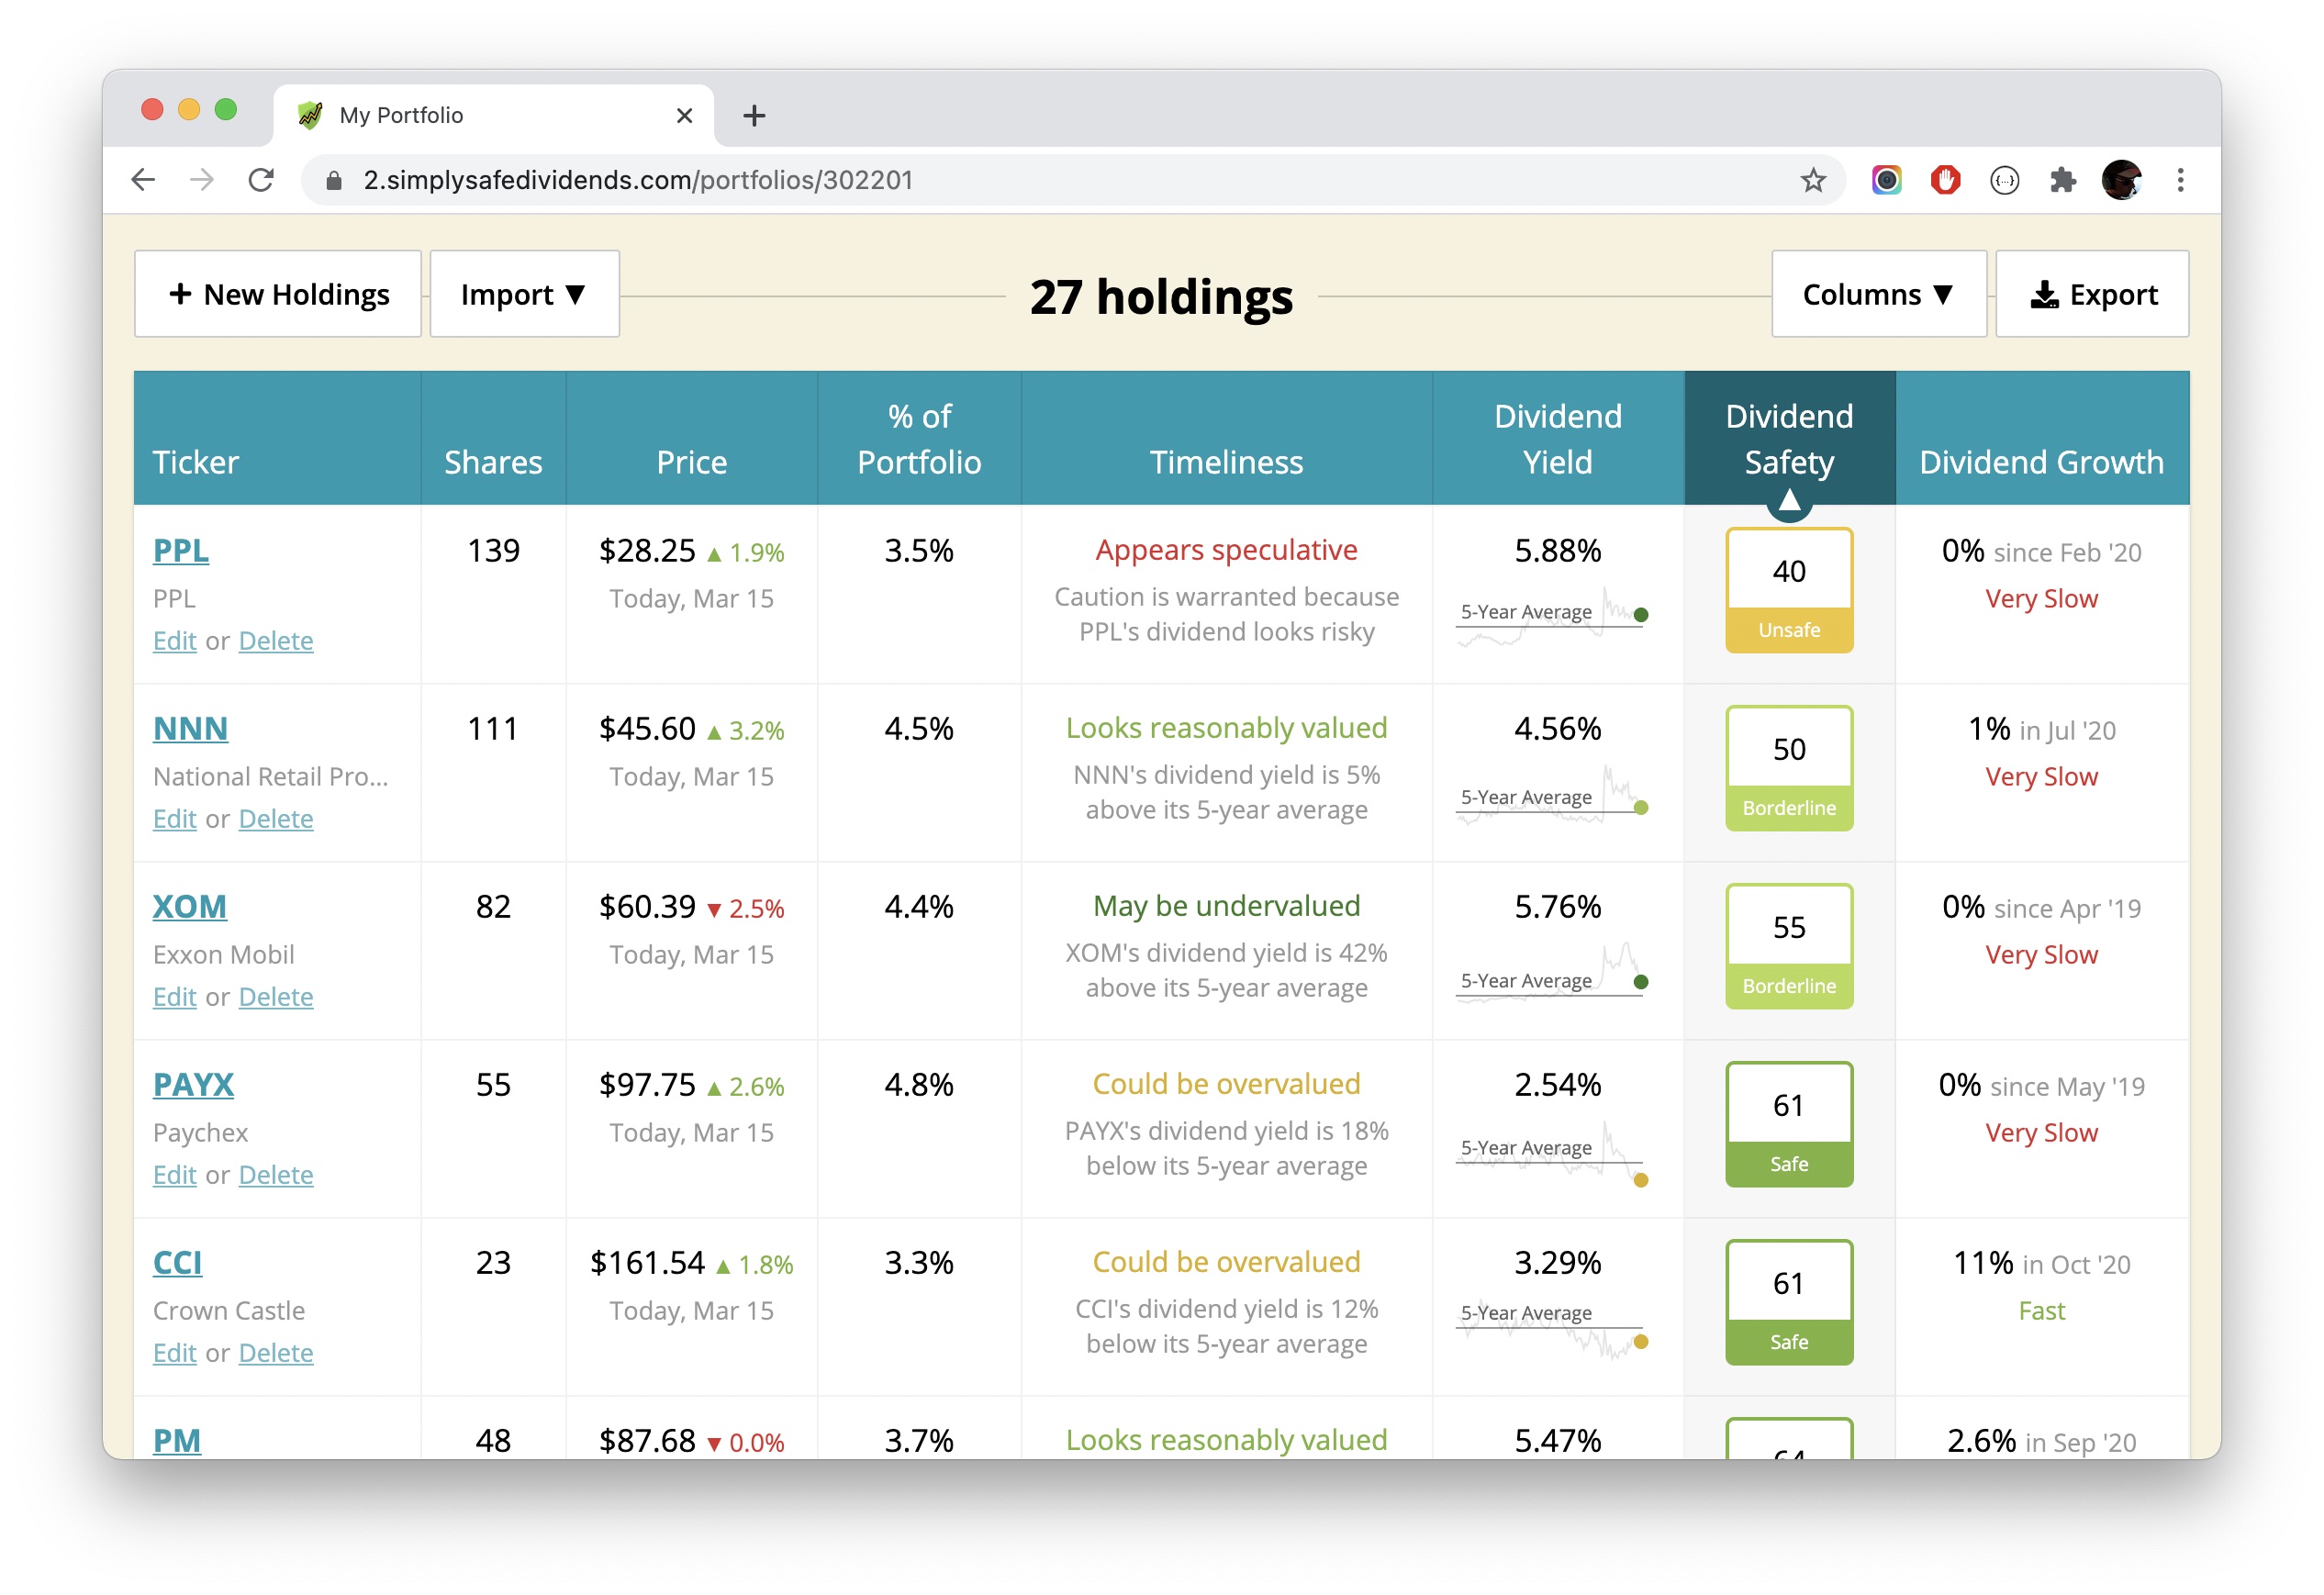This screenshot has height=1595, width=2324.
Task: Close the My Portfolio tab
Action: (x=684, y=116)
